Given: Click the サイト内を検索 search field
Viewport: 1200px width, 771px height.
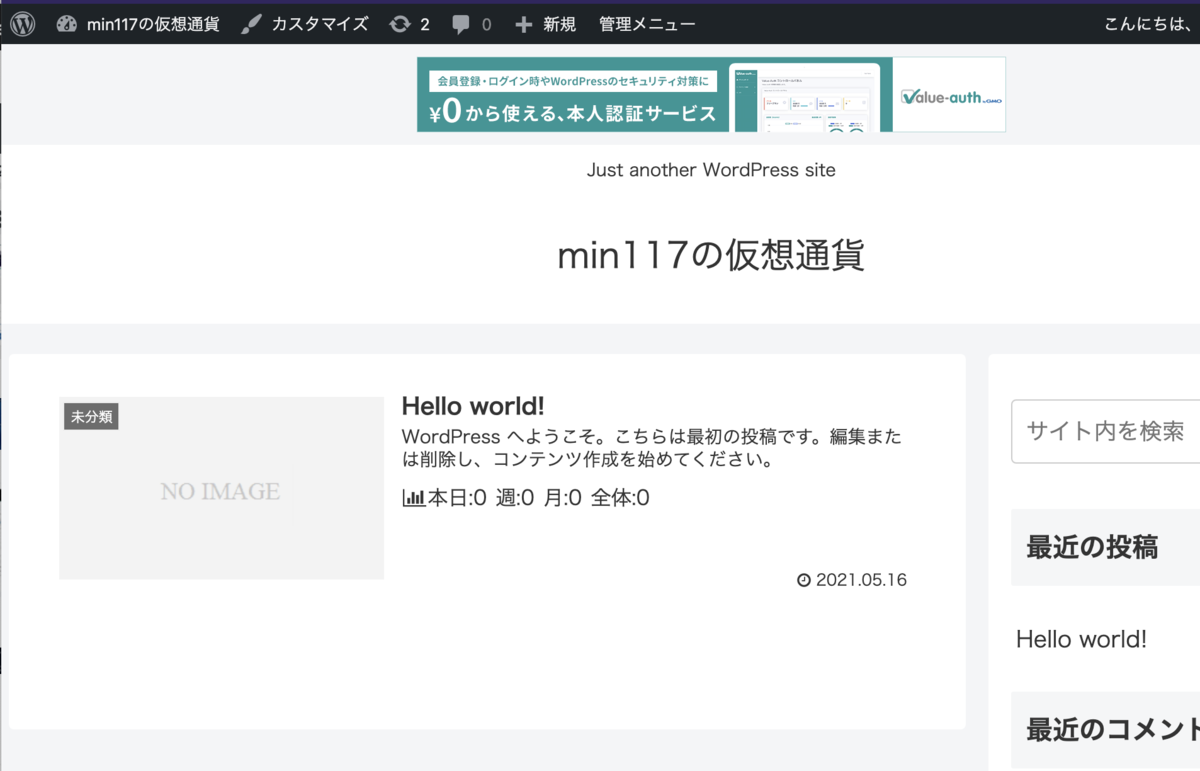Looking at the screenshot, I should 1110,431.
